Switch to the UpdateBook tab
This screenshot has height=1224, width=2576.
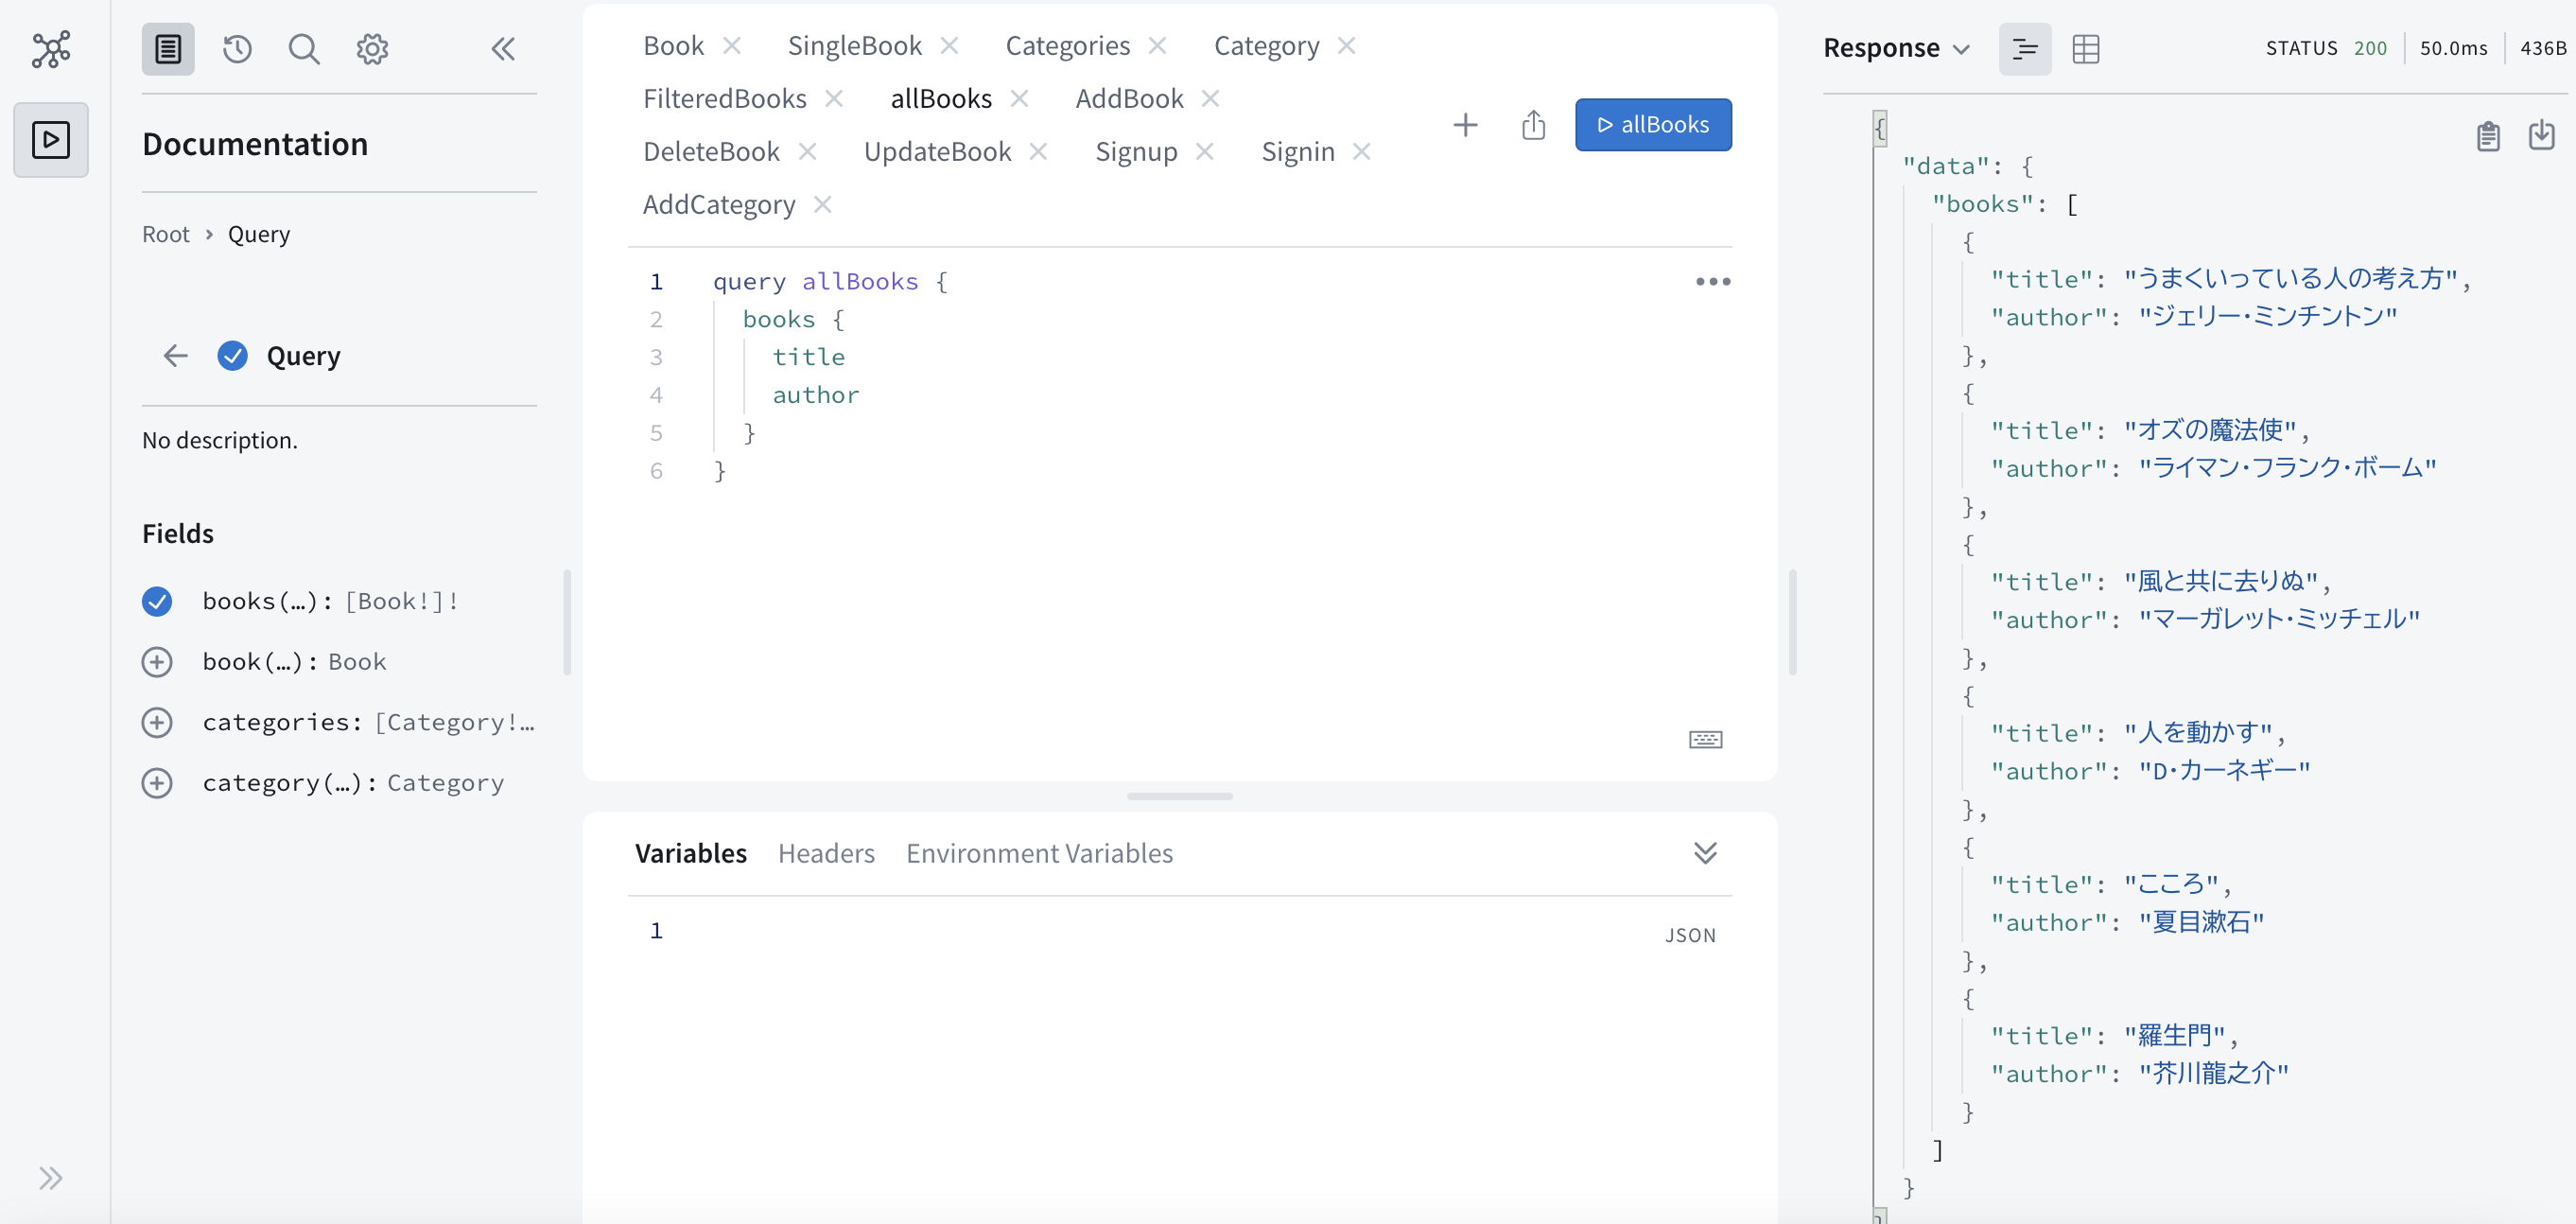937,151
